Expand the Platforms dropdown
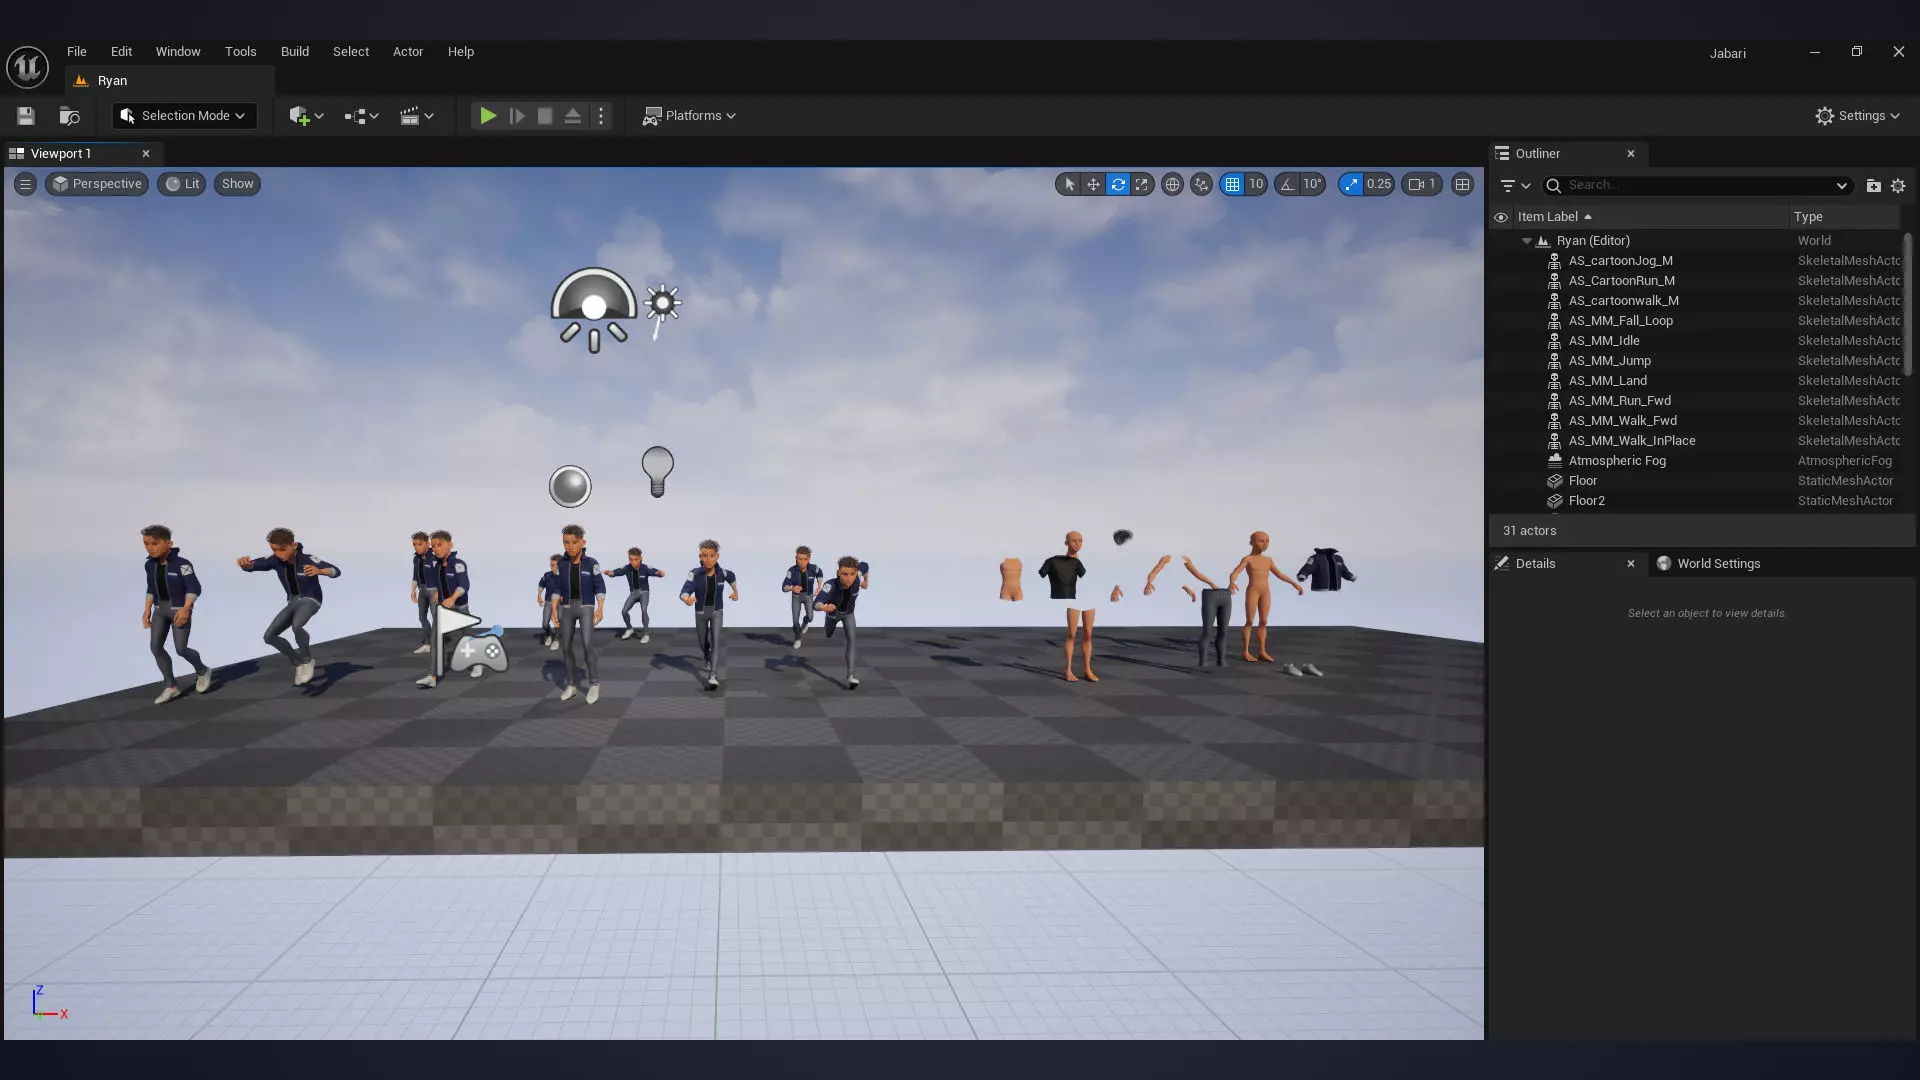1920x1080 pixels. pyautogui.click(x=689, y=116)
